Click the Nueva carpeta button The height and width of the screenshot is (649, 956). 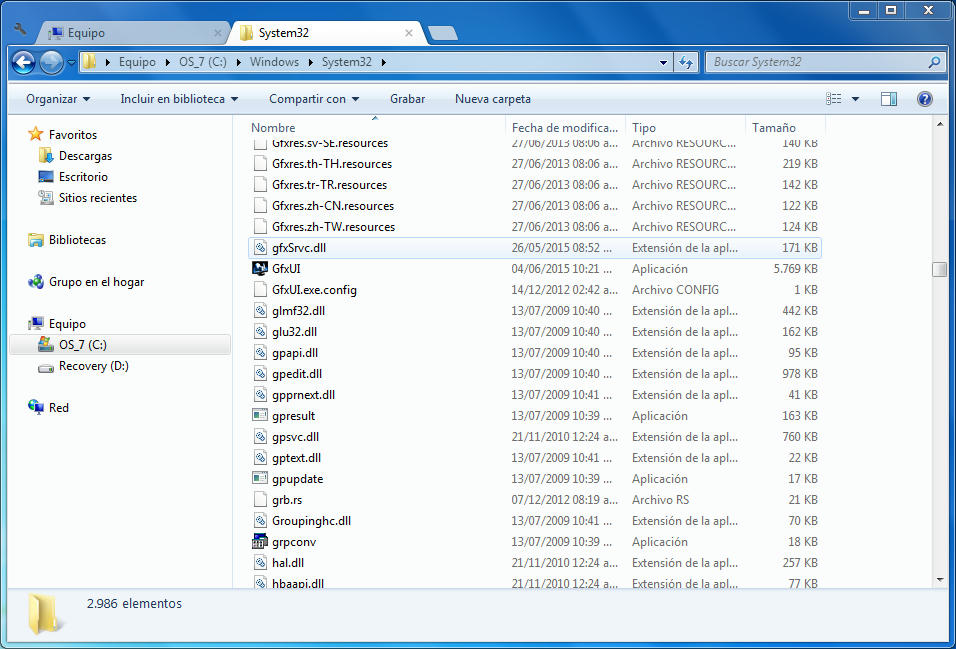tap(493, 99)
